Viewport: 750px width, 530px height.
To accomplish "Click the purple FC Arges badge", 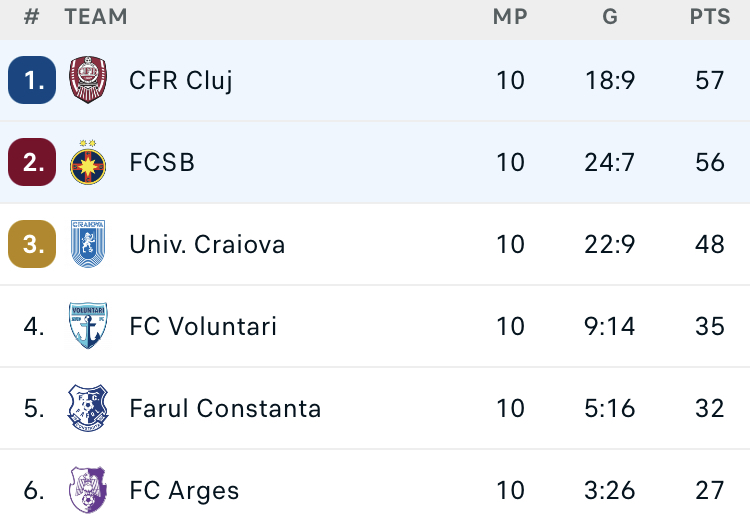I will [88, 490].
